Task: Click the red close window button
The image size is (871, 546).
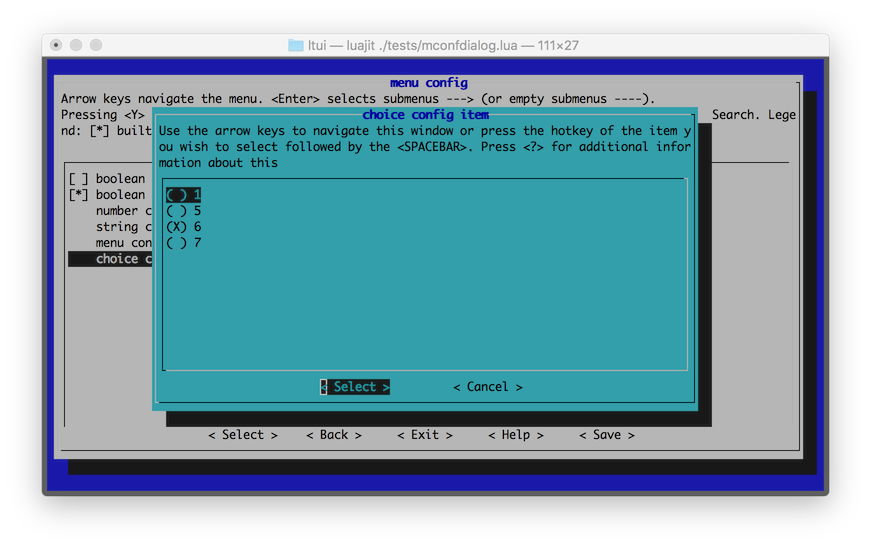Action: click(56, 45)
